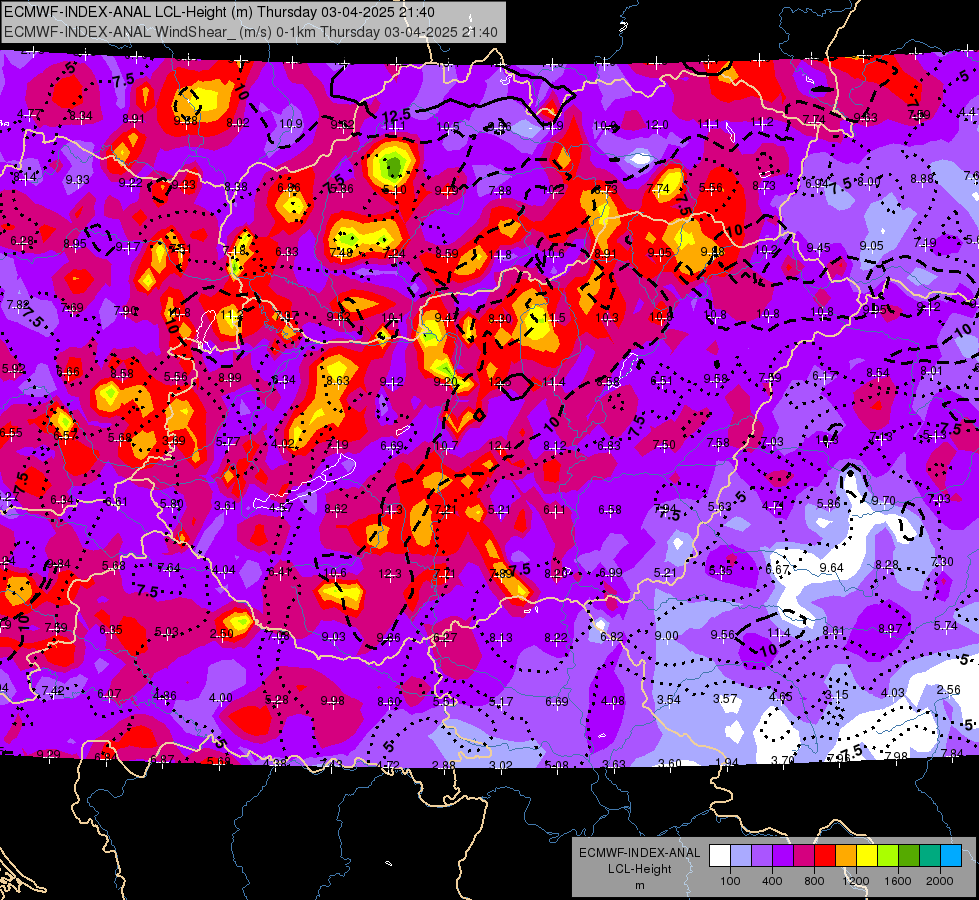
Task: Click the wind shear value 6.35
Action: pyautogui.click(x=111, y=630)
